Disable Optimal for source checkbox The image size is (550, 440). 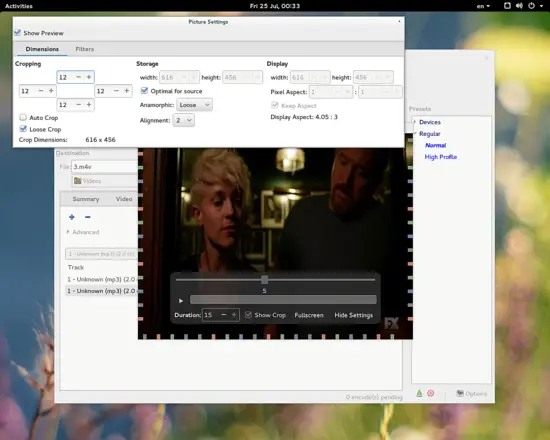pos(144,91)
